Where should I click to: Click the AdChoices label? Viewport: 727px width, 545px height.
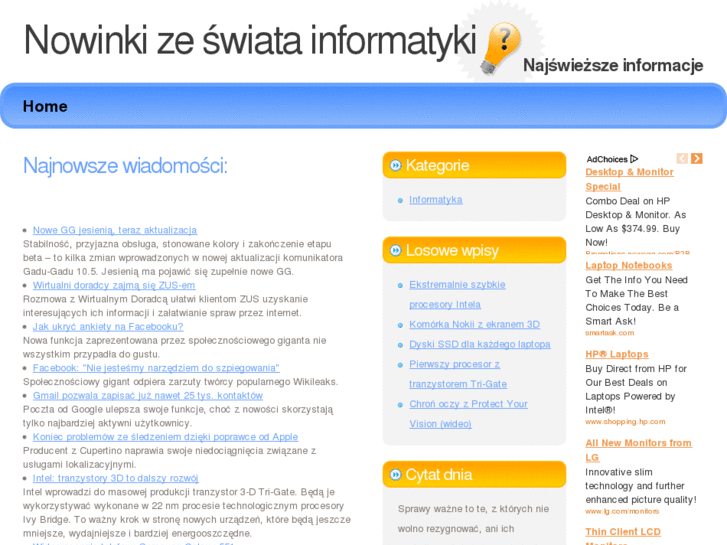coord(607,159)
